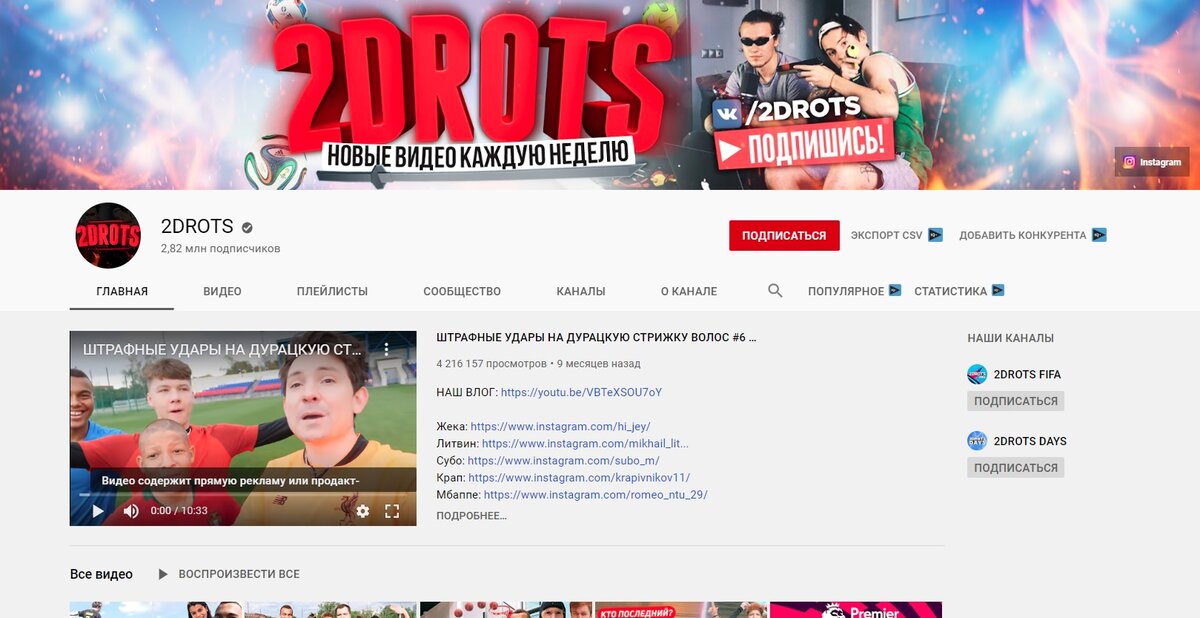1200x618 pixels.
Task: Open the Каналы tab
Action: pos(581,291)
